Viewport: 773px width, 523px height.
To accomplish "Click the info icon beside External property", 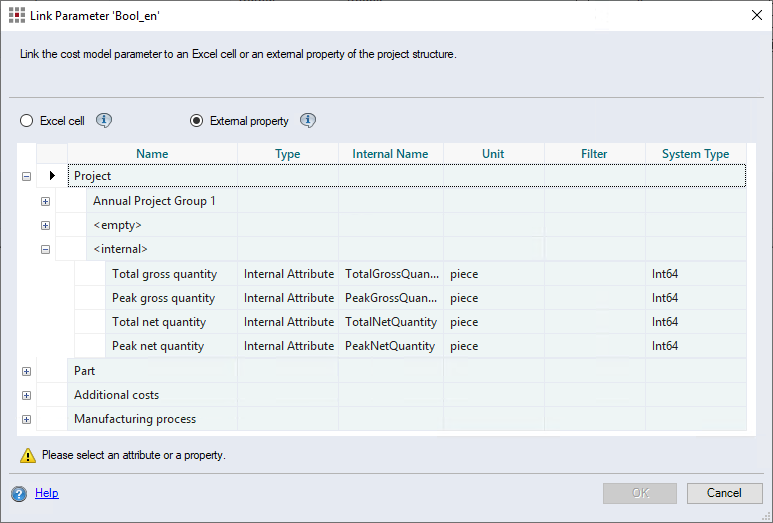I will click(x=308, y=120).
